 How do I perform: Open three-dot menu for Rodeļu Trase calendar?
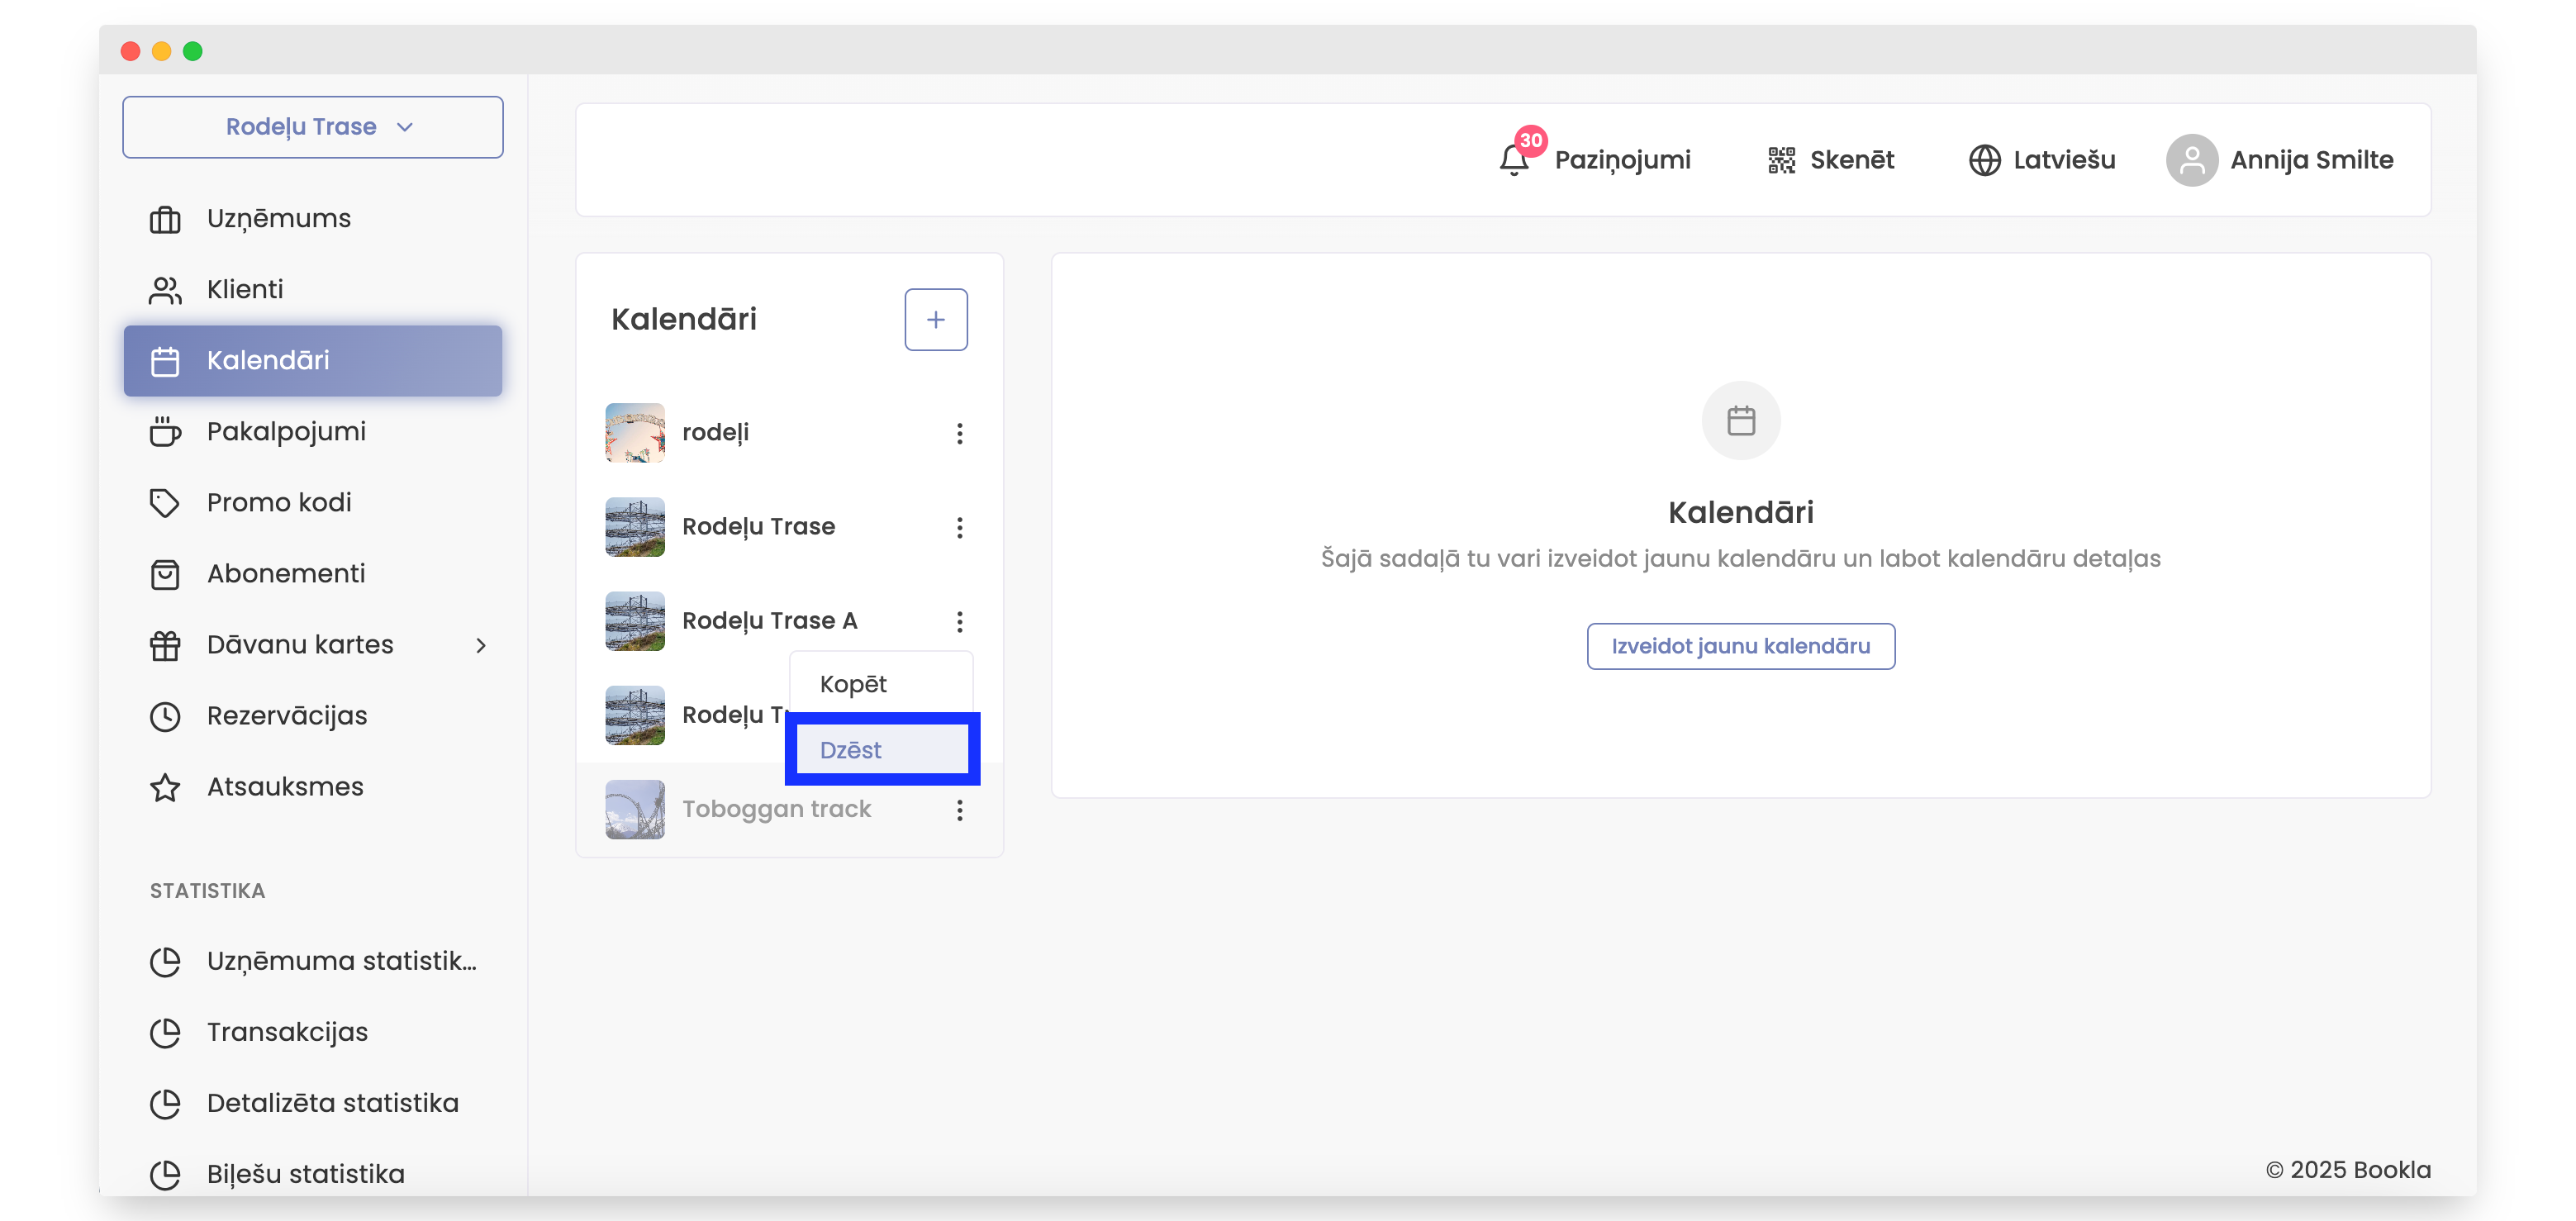pos(959,528)
